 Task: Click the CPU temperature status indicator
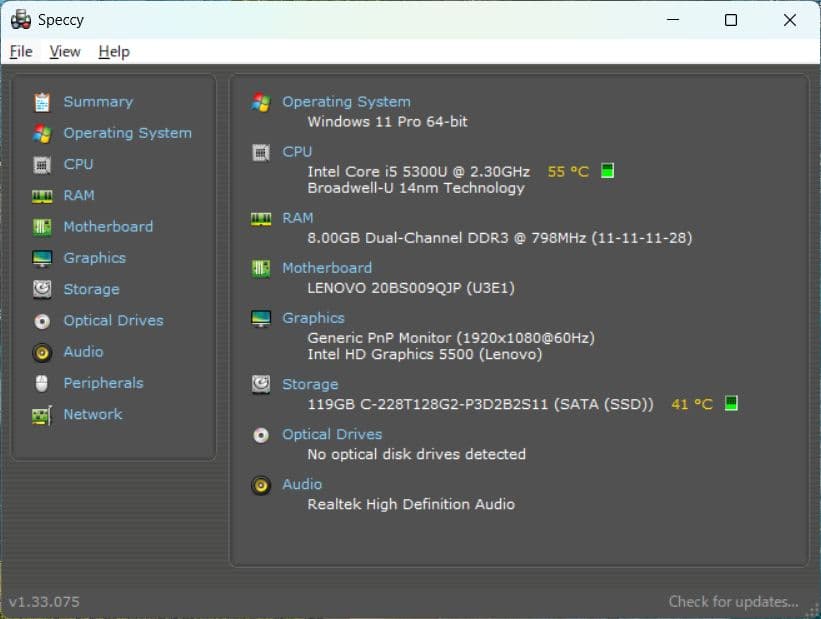click(606, 170)
